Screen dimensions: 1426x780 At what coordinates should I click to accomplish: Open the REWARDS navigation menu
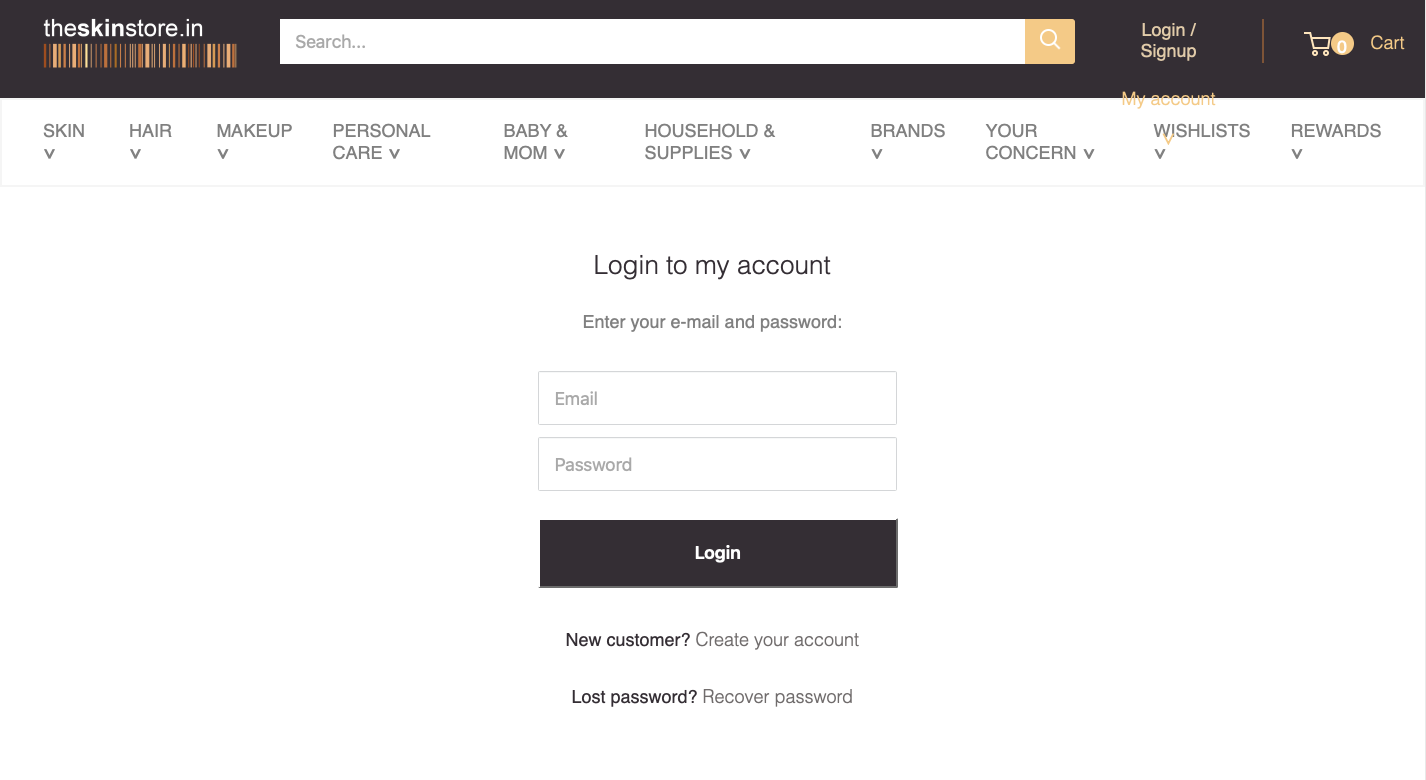pyautogui.click(x=1336, y=141)
